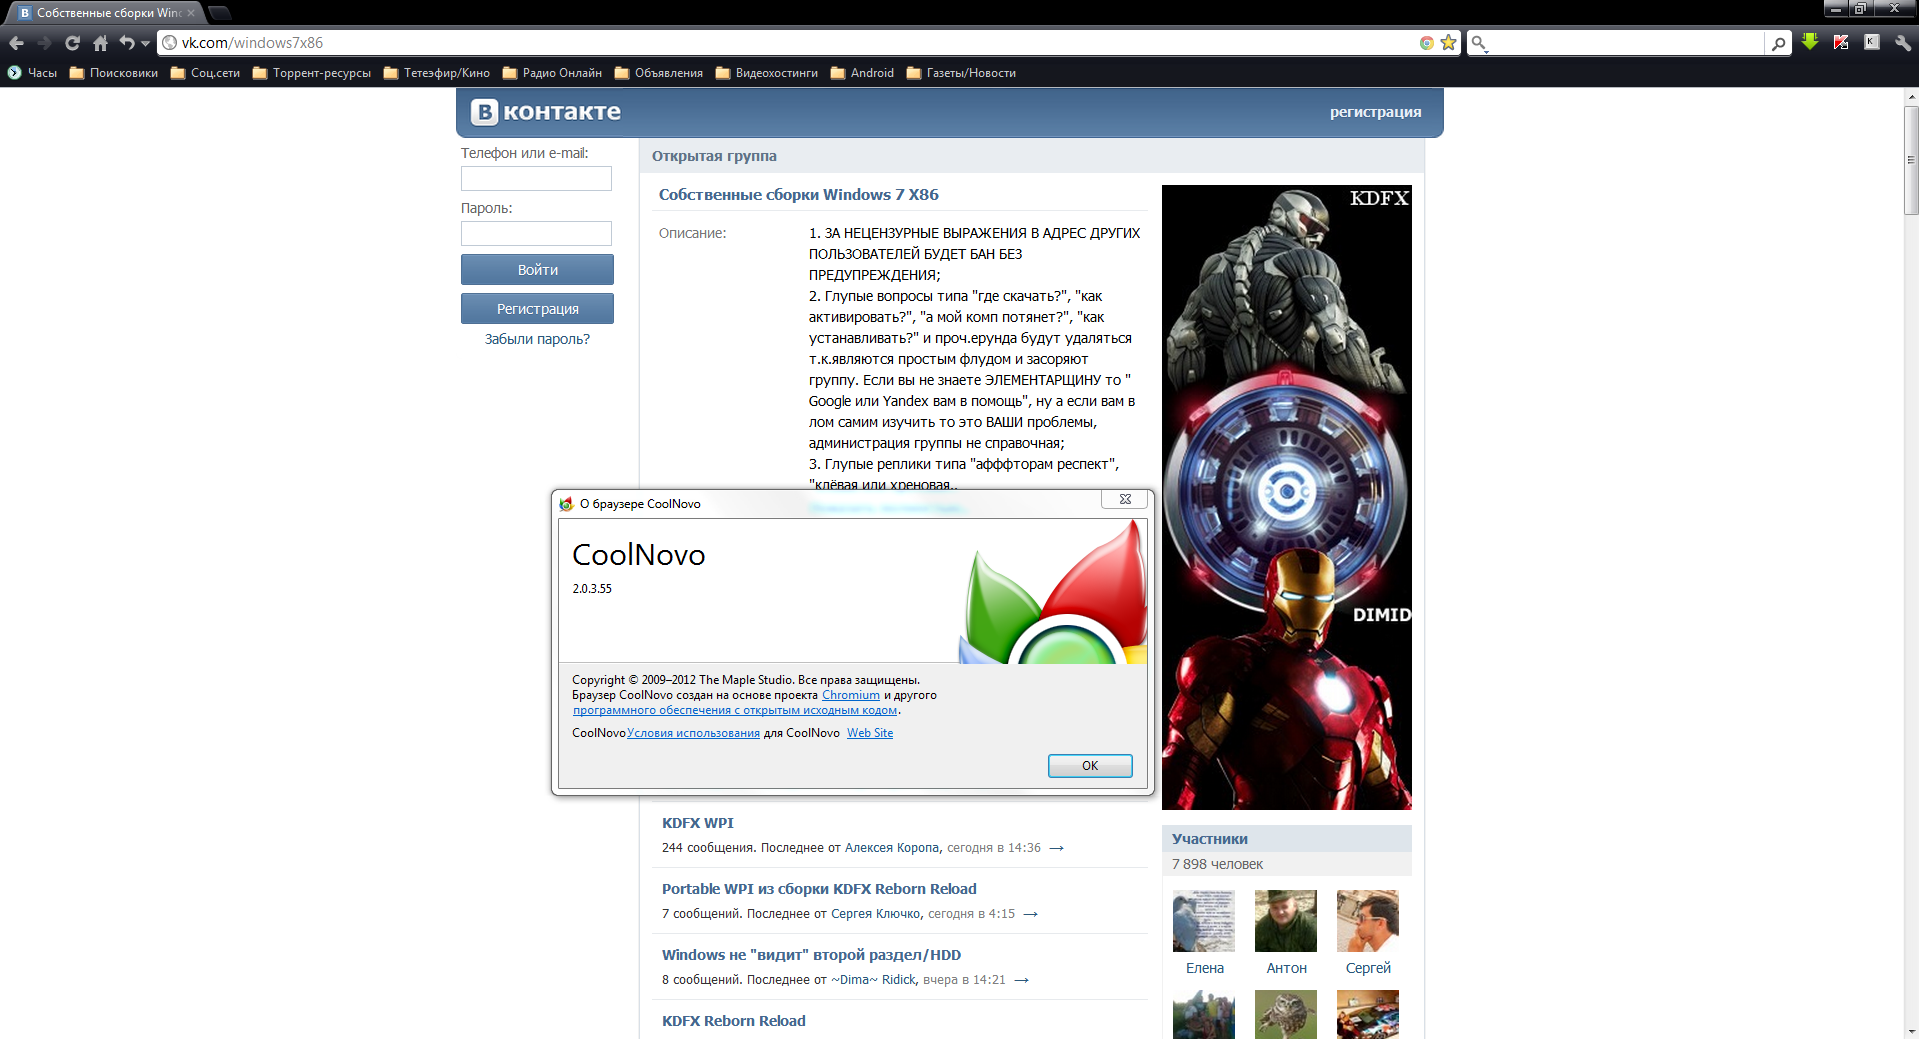Focus the 'Пароль' input field
The image size is (1919, 1039).
coord(536,233)
